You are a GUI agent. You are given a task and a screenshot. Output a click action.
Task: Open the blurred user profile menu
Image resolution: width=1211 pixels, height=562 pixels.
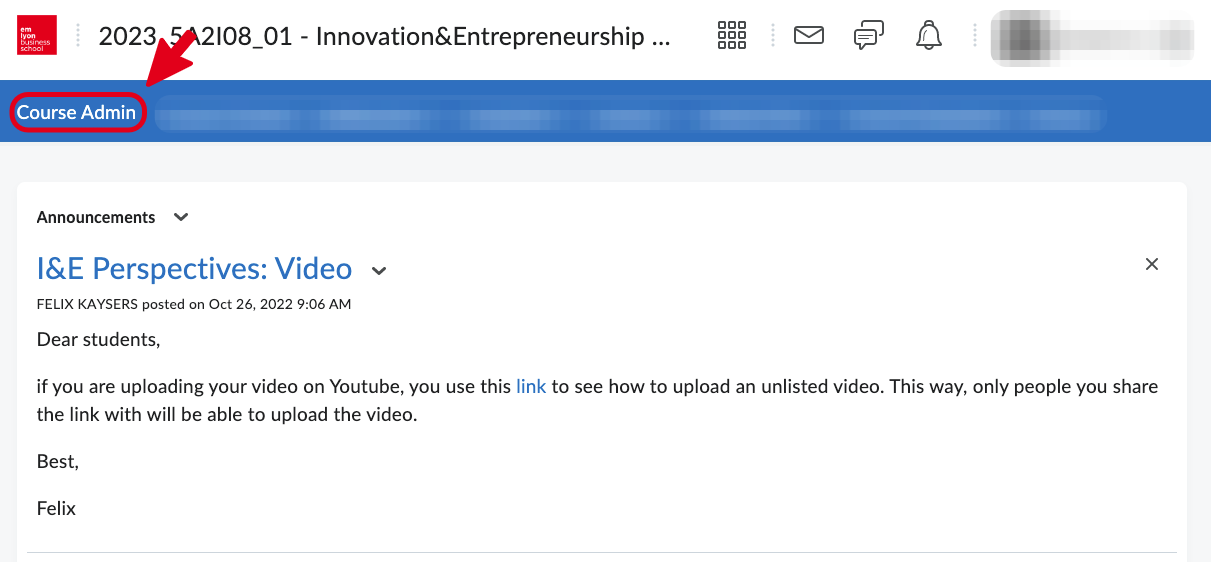click(x=1091, y=38)
